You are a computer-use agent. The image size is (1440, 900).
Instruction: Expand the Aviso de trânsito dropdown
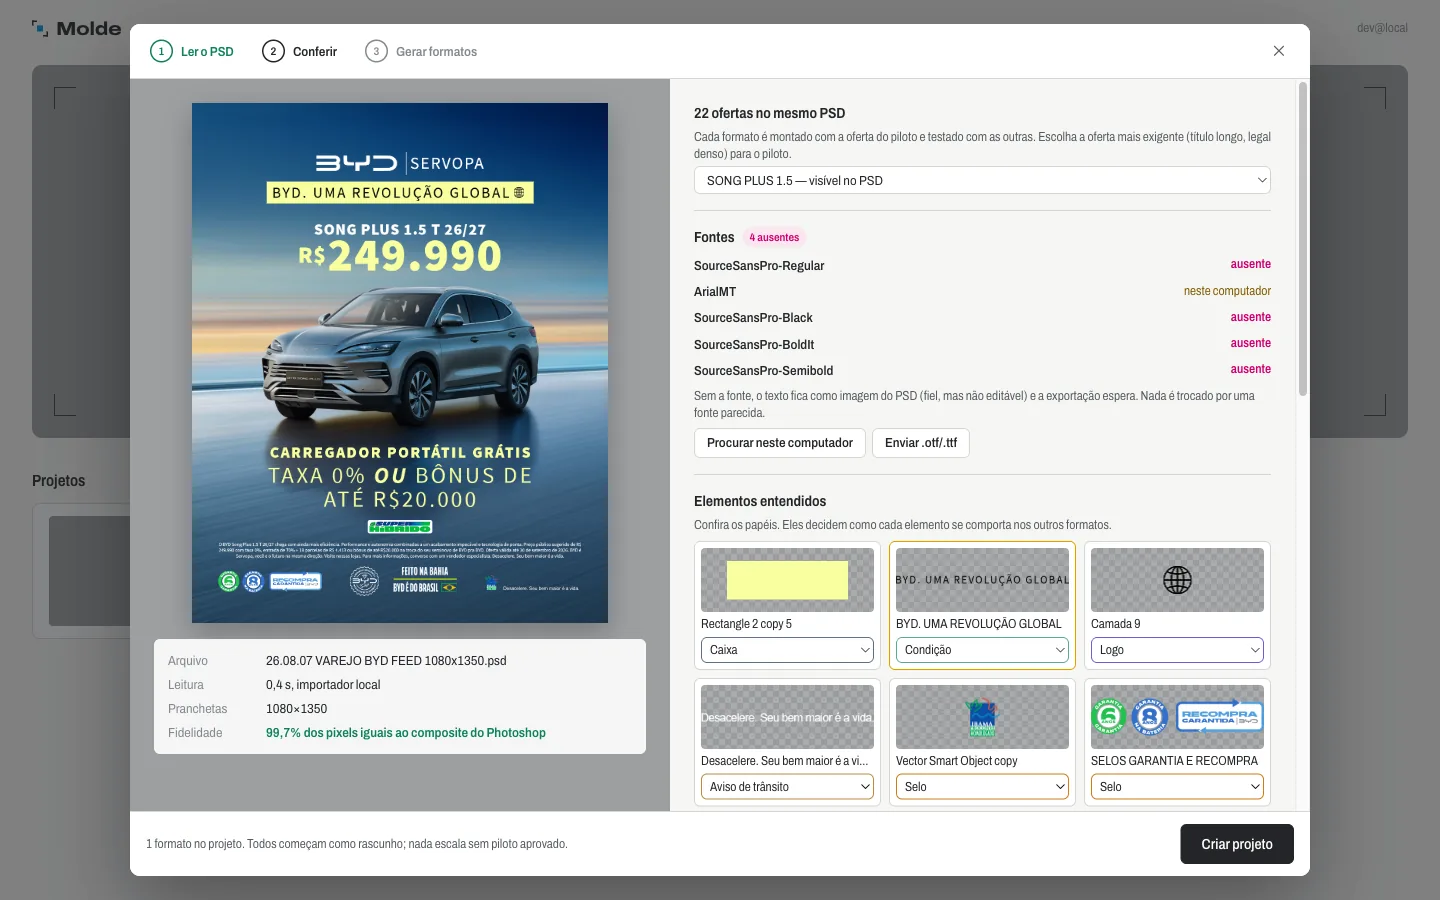tap(787, 787)
